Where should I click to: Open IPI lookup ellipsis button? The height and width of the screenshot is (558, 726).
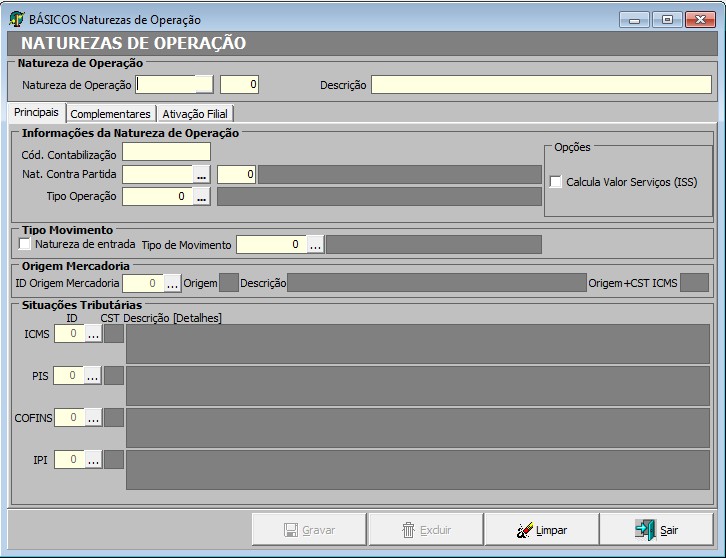[x=92, y=460]
